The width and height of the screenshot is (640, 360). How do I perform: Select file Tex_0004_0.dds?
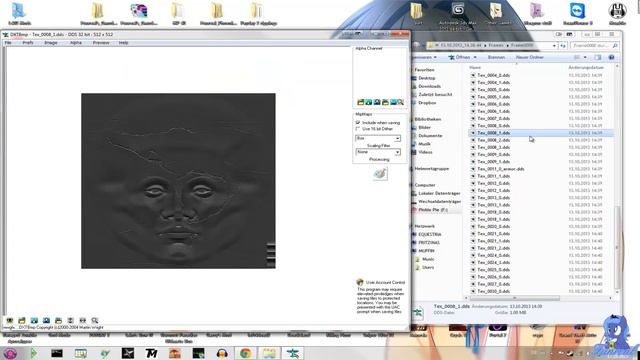(493, 75)
